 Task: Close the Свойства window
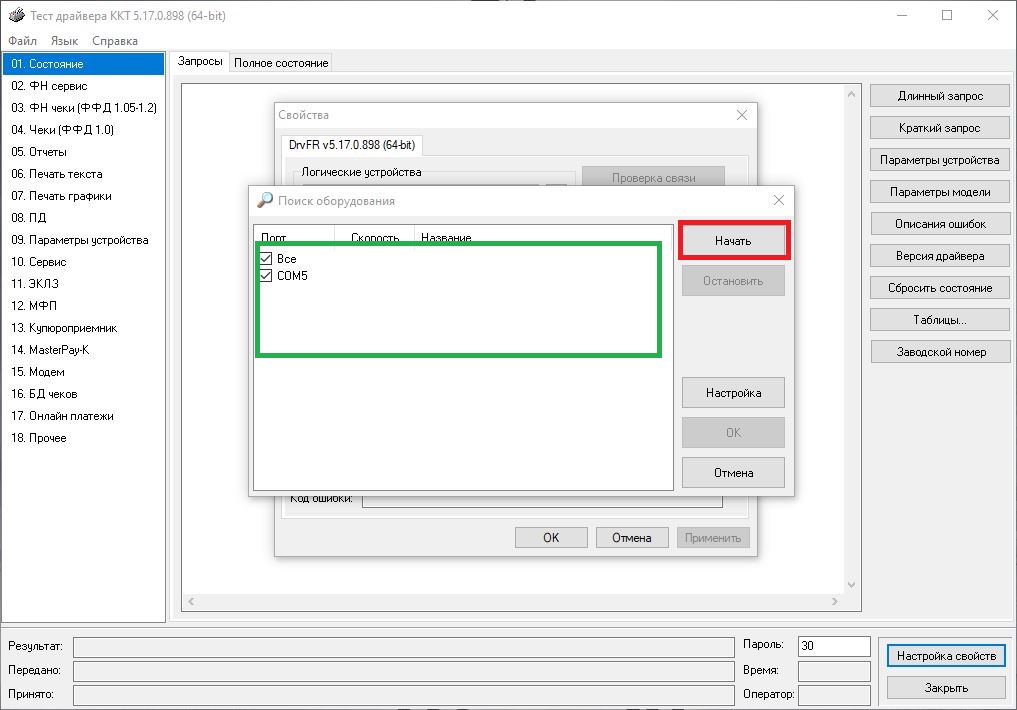coord(741,115)
